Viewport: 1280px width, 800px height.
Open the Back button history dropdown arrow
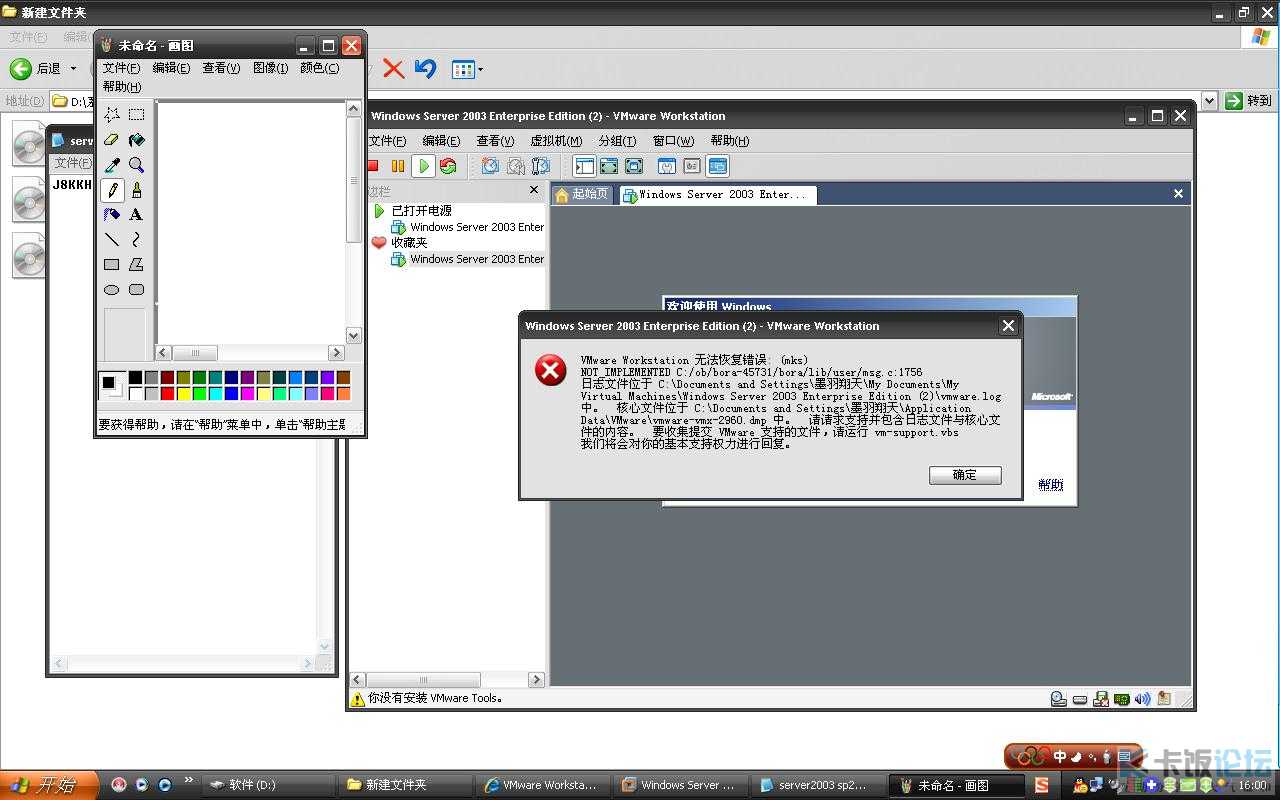click(74, 68)
